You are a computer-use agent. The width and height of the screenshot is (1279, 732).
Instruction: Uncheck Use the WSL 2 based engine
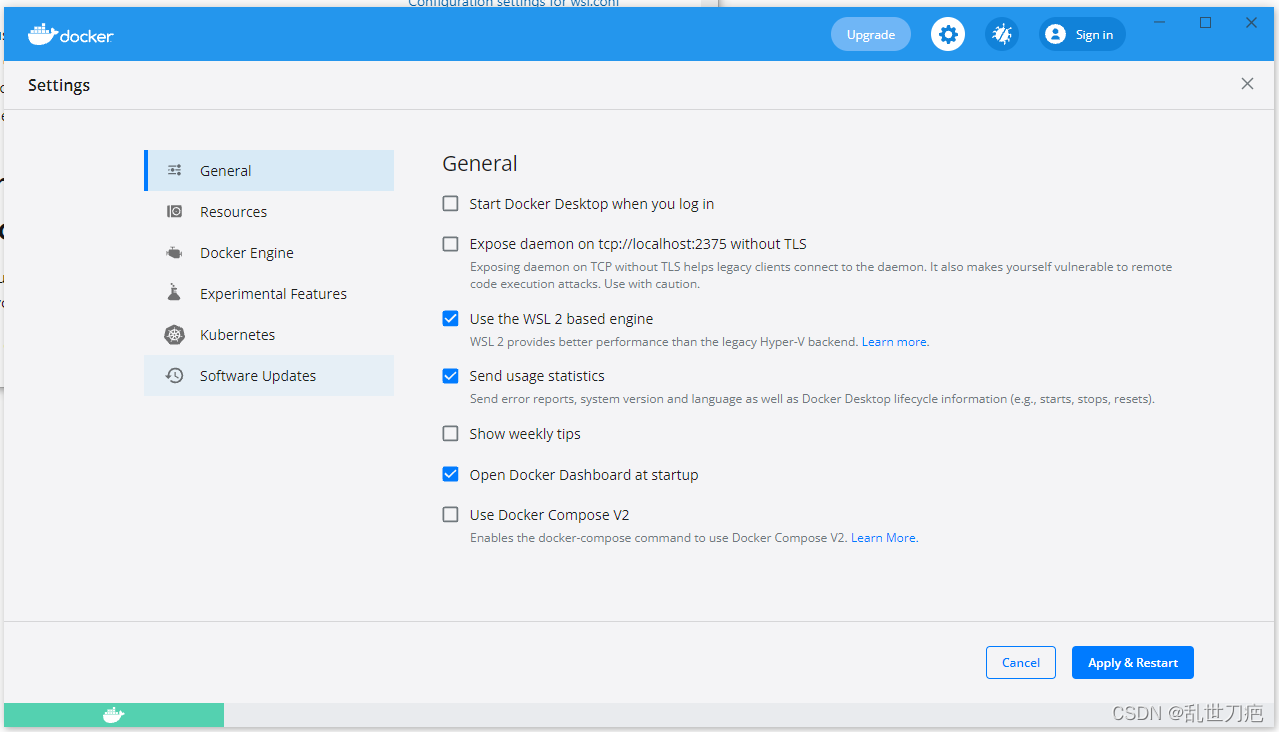pos(451,319)
